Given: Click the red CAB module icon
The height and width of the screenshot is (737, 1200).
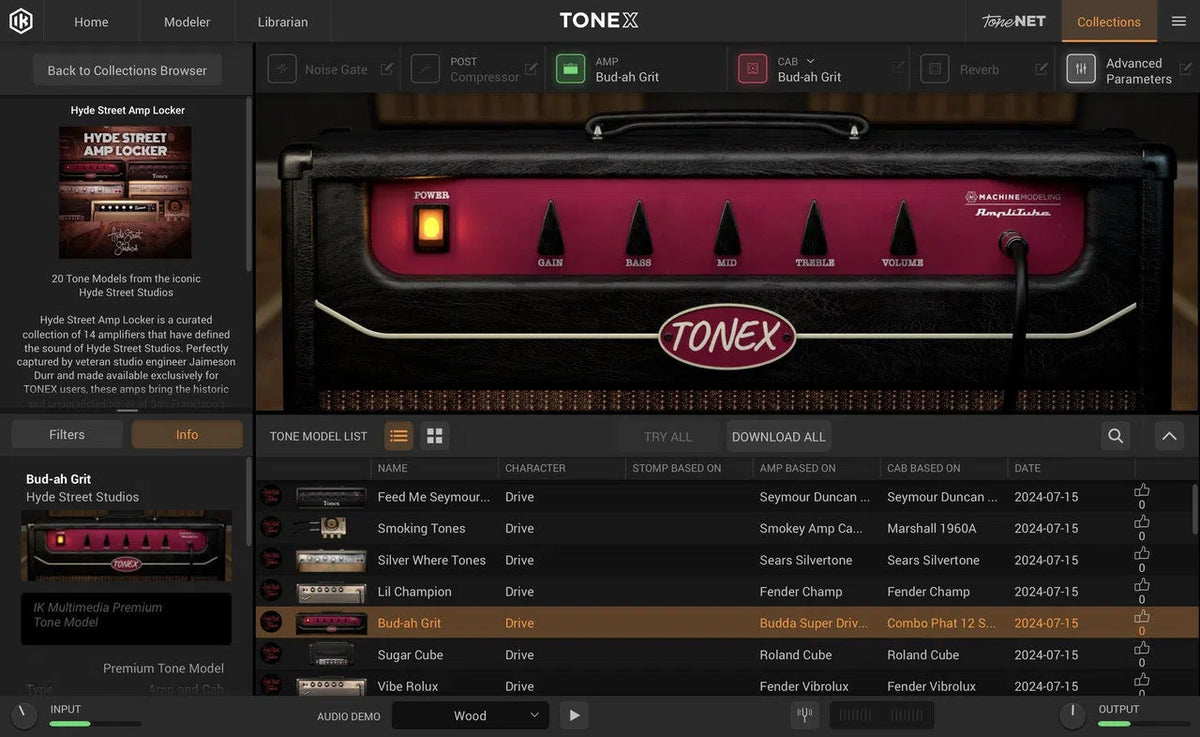Looking at the screenshot, I should point(752,68).
